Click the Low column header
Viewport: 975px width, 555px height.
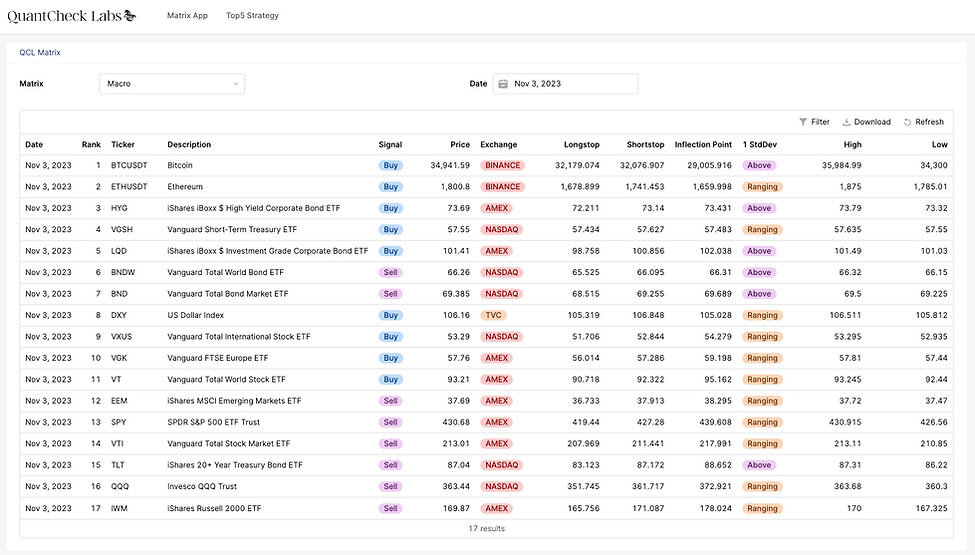pos(940,144)
